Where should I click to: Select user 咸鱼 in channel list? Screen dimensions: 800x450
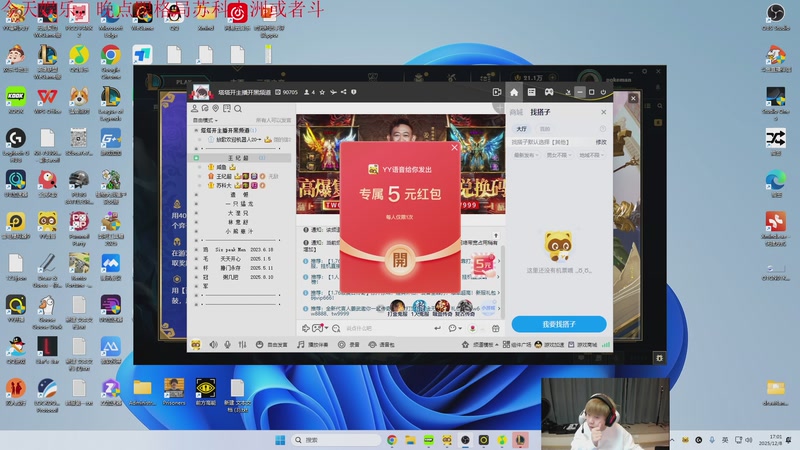click(221, 167)
